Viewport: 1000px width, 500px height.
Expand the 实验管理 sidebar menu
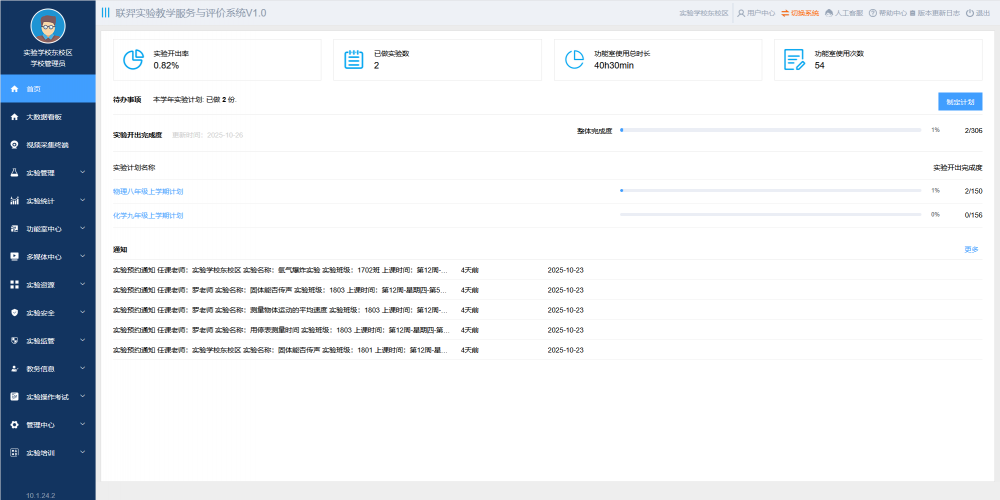[x=47, y=173]
